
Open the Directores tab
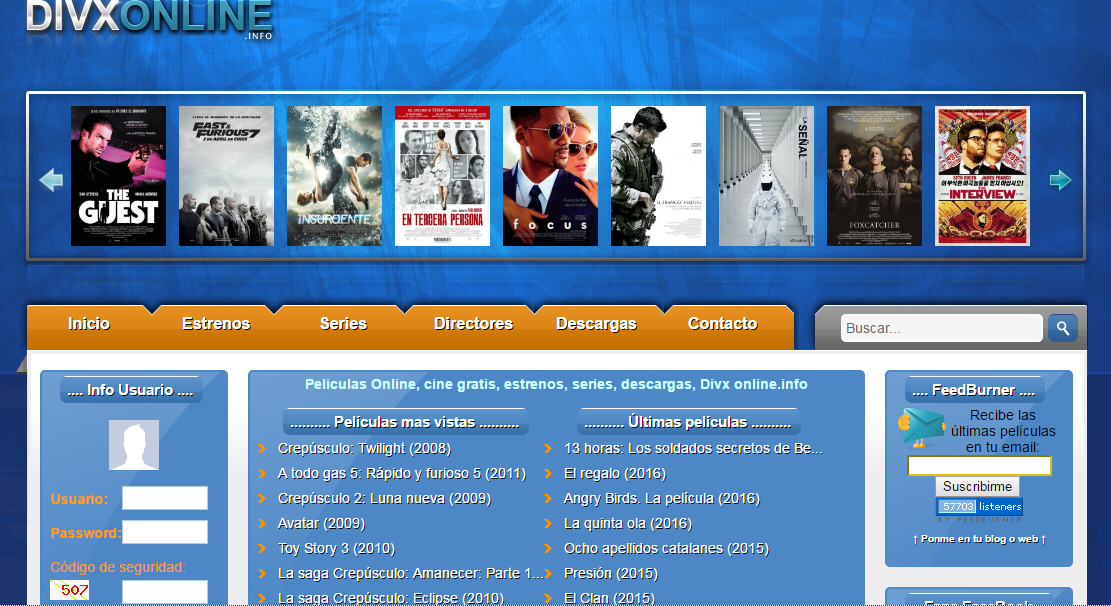(x=473, y=324)
